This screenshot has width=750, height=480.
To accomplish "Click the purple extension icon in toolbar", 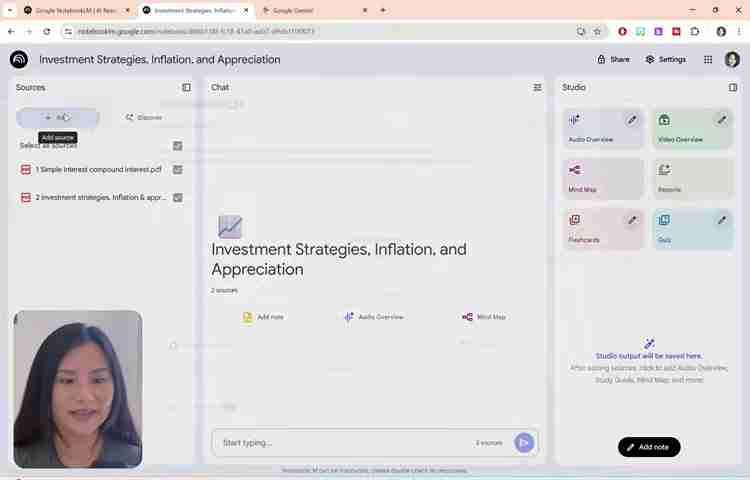I will tap(659, 32).
